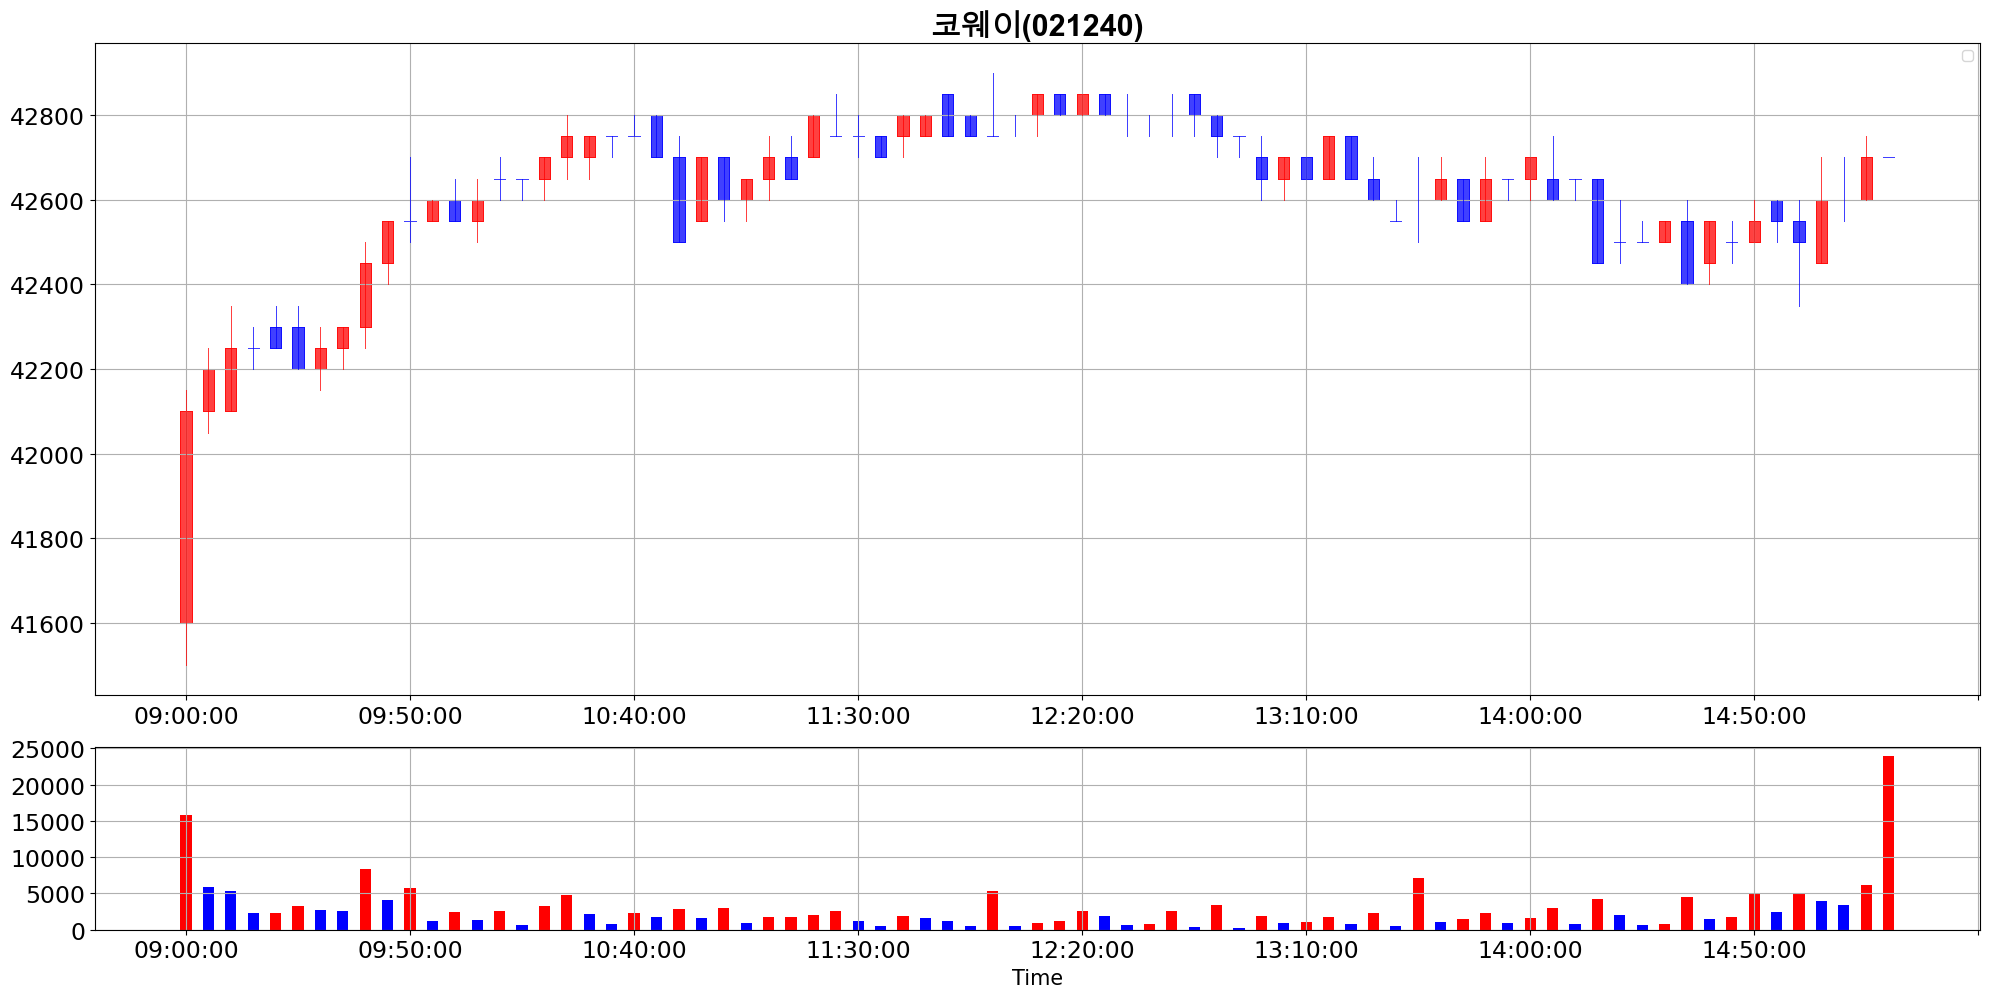Click the 14:50:00 label under volume chart
The height and width of the screenshot is (998, 1989).
pos(1754,950)
